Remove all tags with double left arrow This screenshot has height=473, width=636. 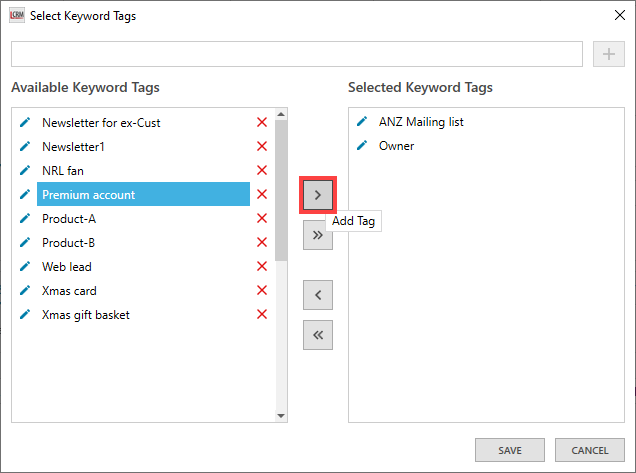(x=317, y=335)
